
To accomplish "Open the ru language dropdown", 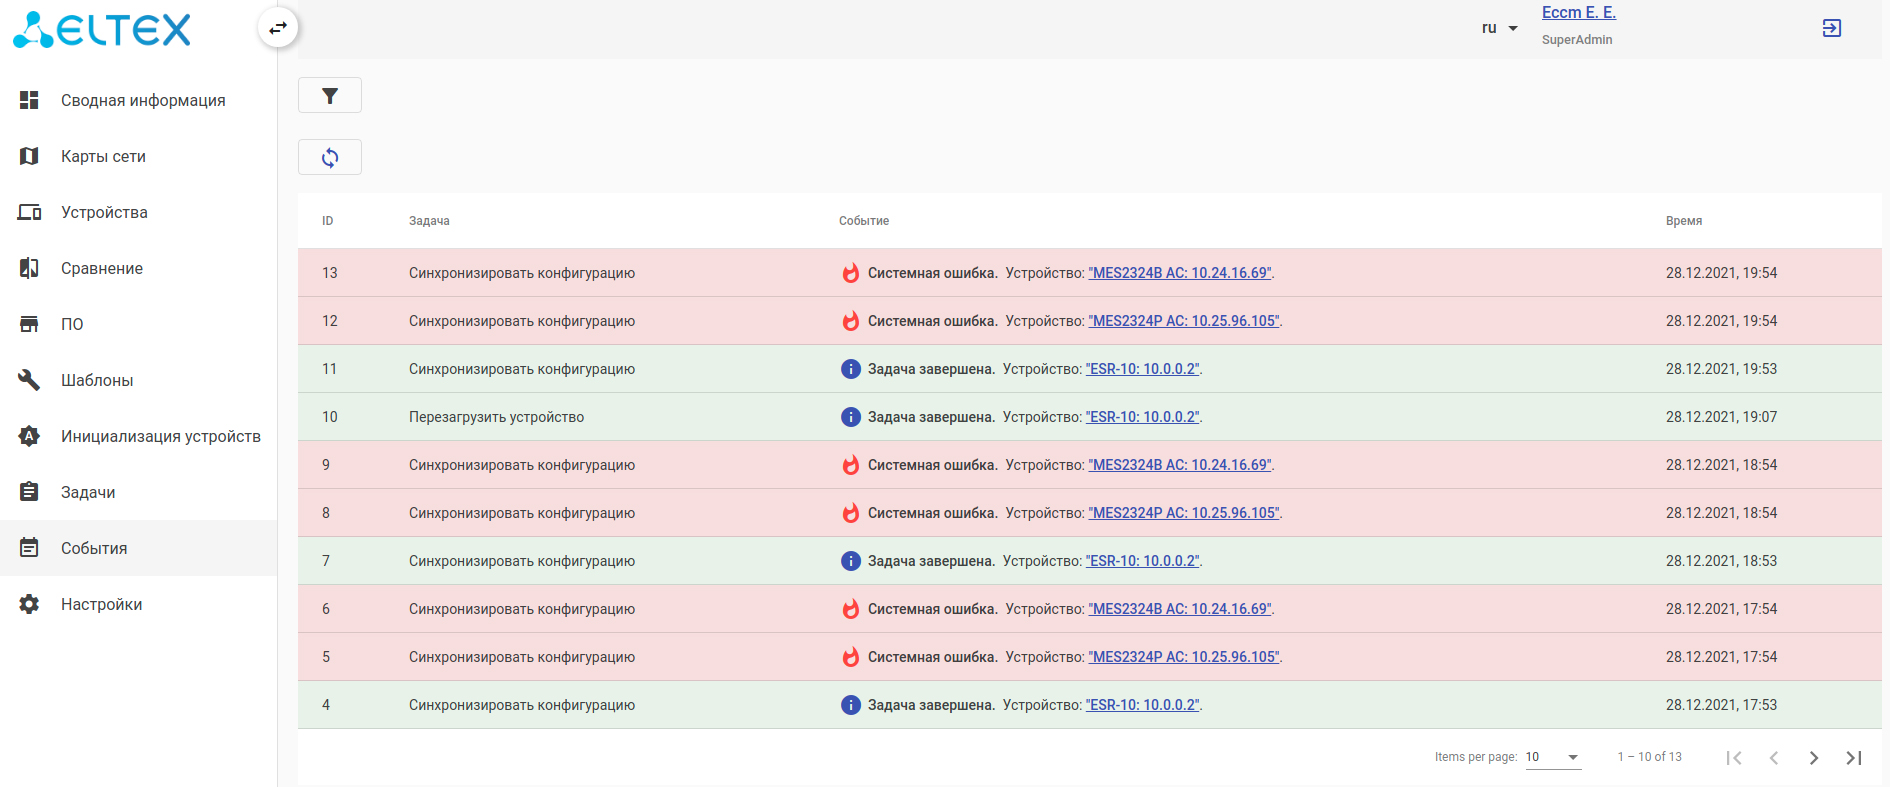I will pos(1499,28).
